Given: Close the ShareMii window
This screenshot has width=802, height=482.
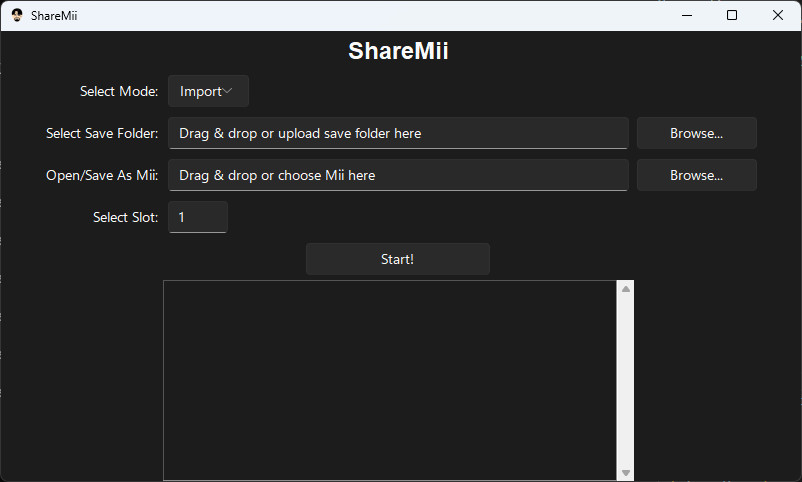Looking at the screenshot, I should (777, 15).
